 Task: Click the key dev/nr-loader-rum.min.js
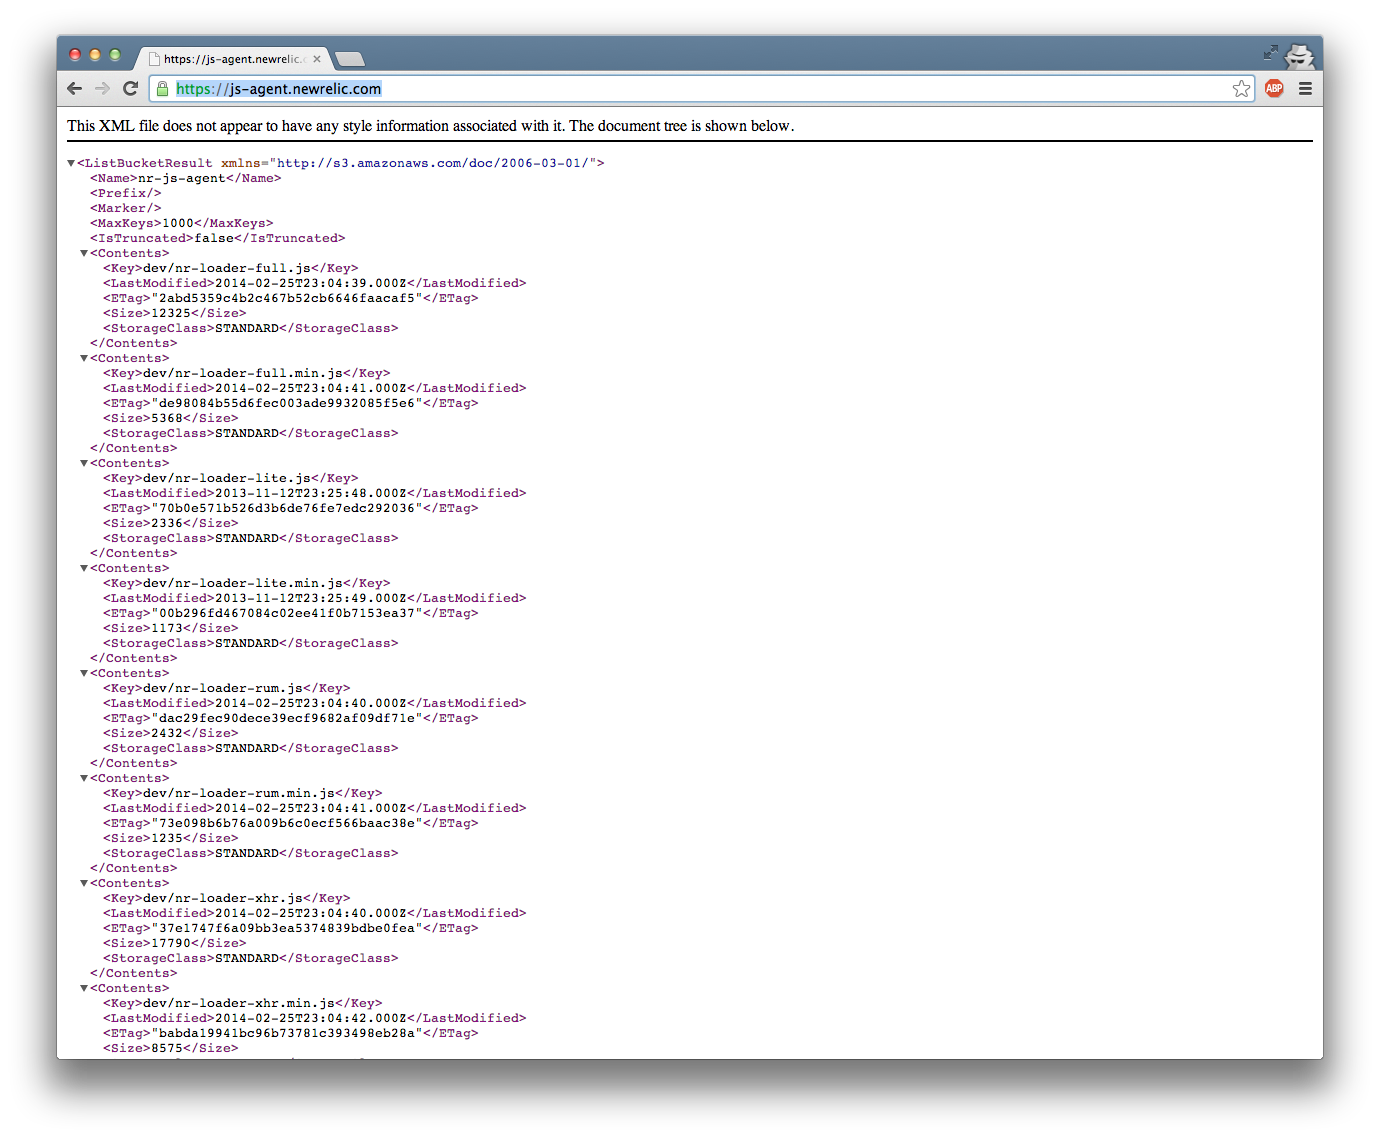239,793
